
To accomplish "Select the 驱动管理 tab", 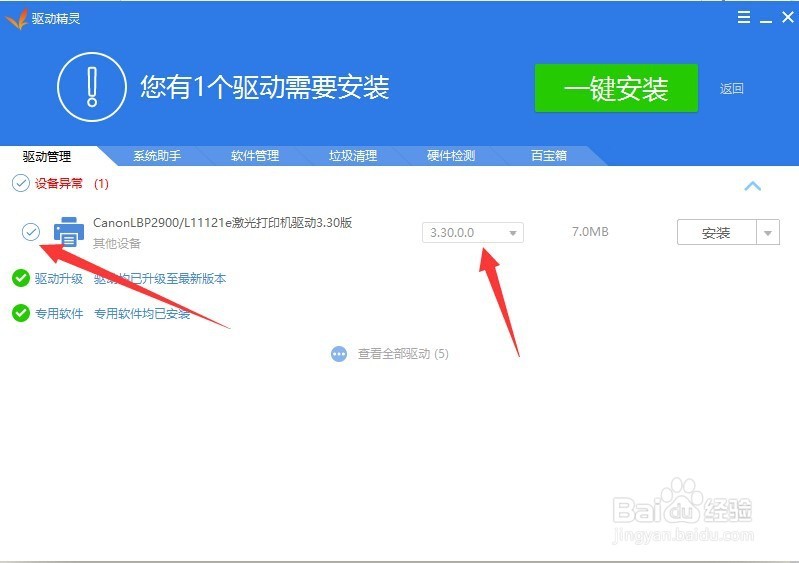I will click(x=47, y=156).
